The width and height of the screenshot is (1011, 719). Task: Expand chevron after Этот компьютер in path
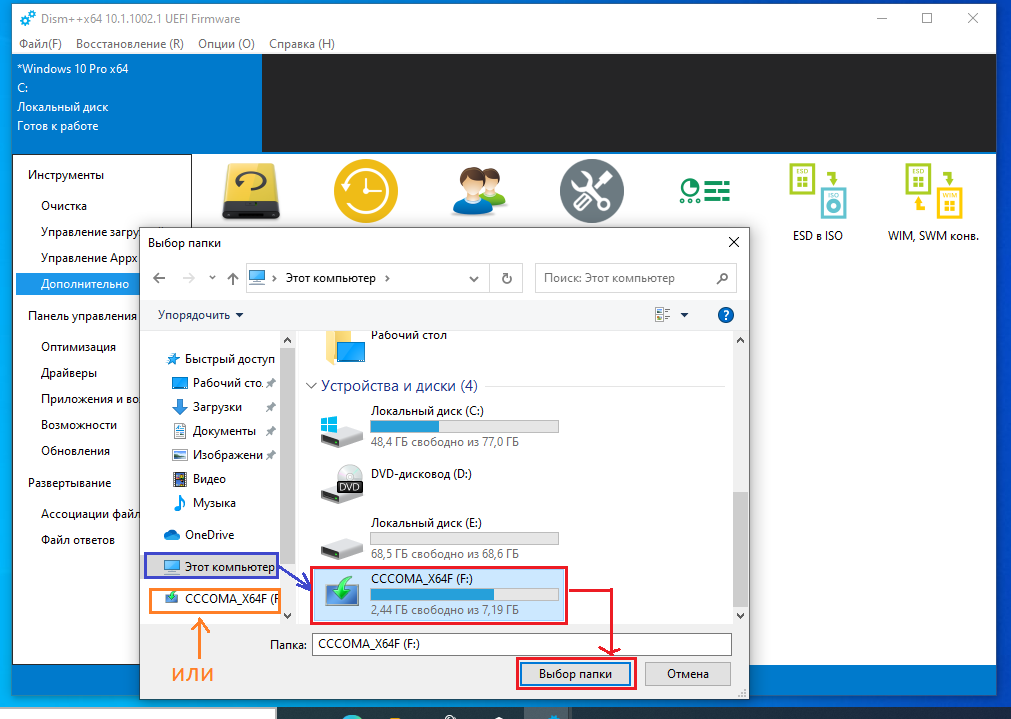[387, 278]
